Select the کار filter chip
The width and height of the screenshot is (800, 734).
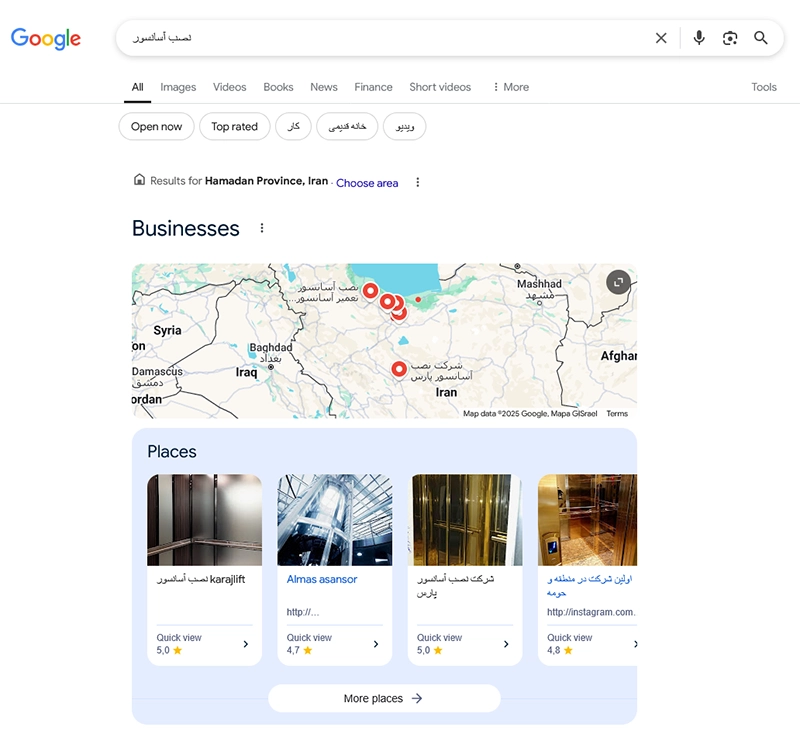[293, 126]
